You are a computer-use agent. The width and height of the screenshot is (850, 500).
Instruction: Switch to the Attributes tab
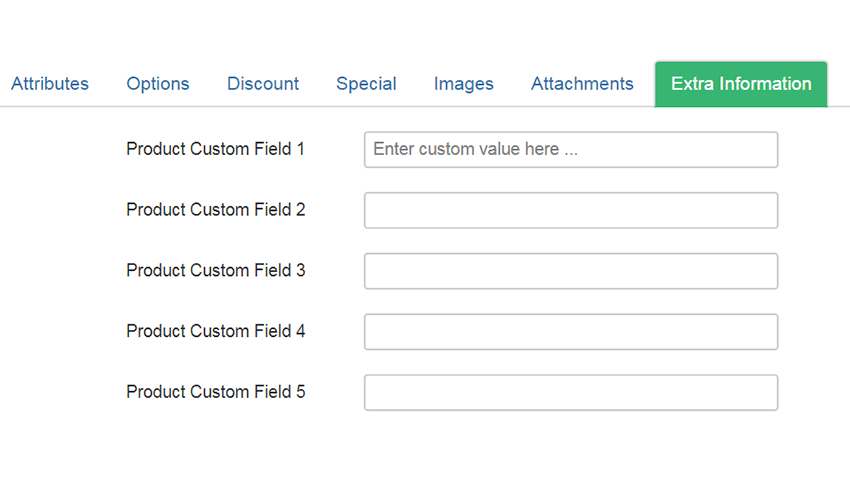tap(50, 84)
